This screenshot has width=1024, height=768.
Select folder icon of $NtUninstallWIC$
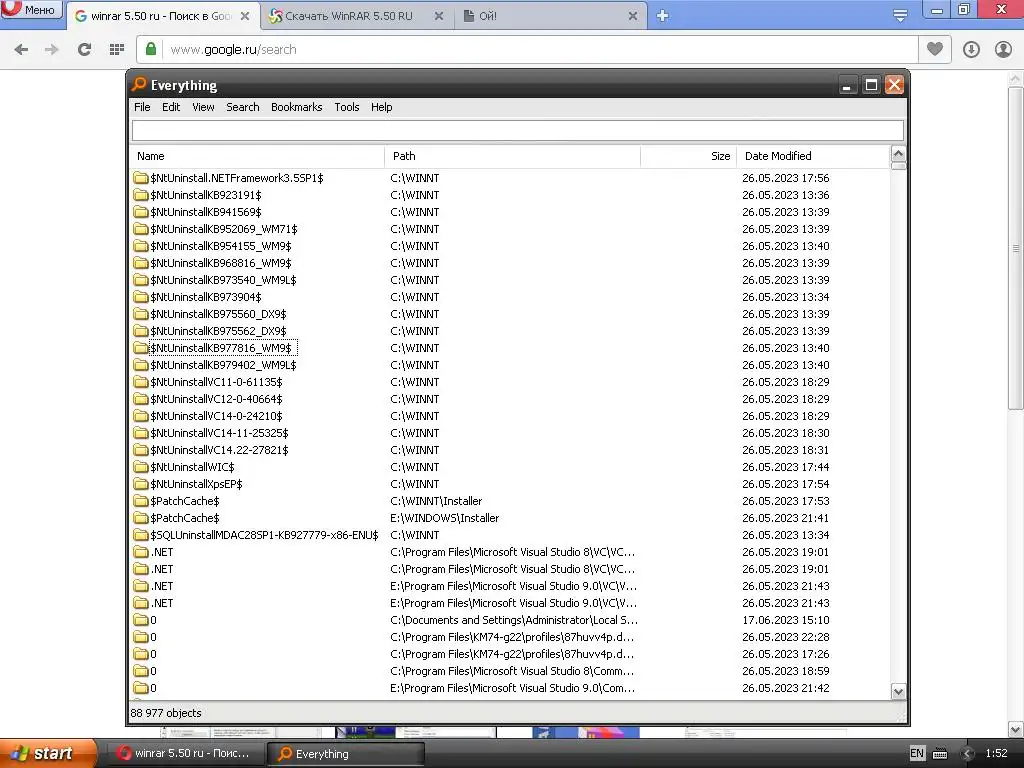click(140, 466)
